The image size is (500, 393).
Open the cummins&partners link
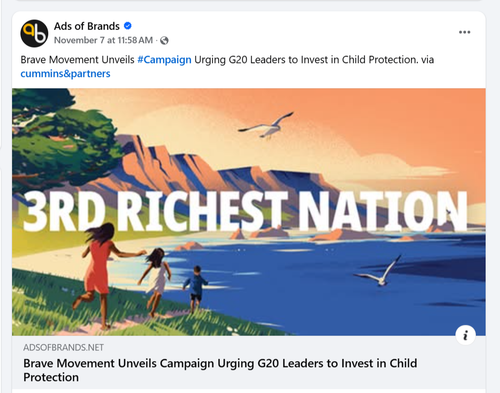pyautogui.click(x=65, y=74)
